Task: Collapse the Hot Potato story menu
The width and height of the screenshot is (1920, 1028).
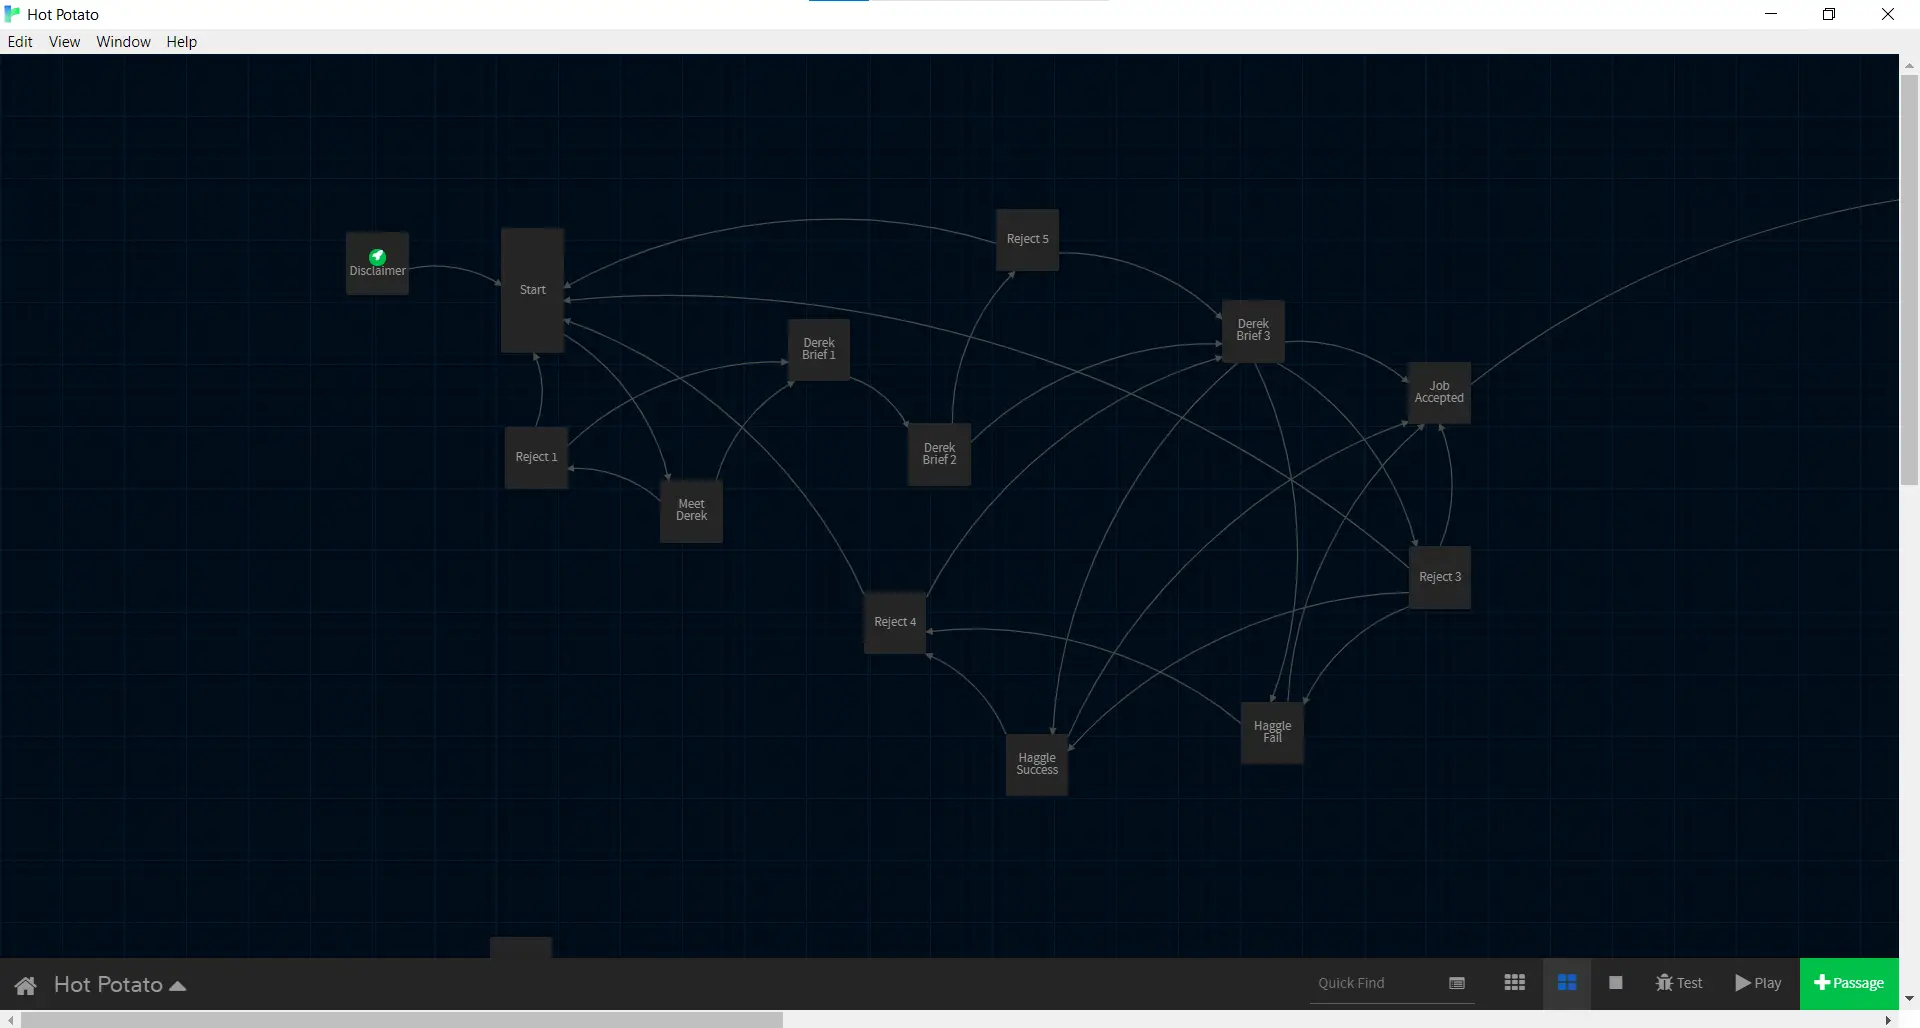Action: pos(178,986)
